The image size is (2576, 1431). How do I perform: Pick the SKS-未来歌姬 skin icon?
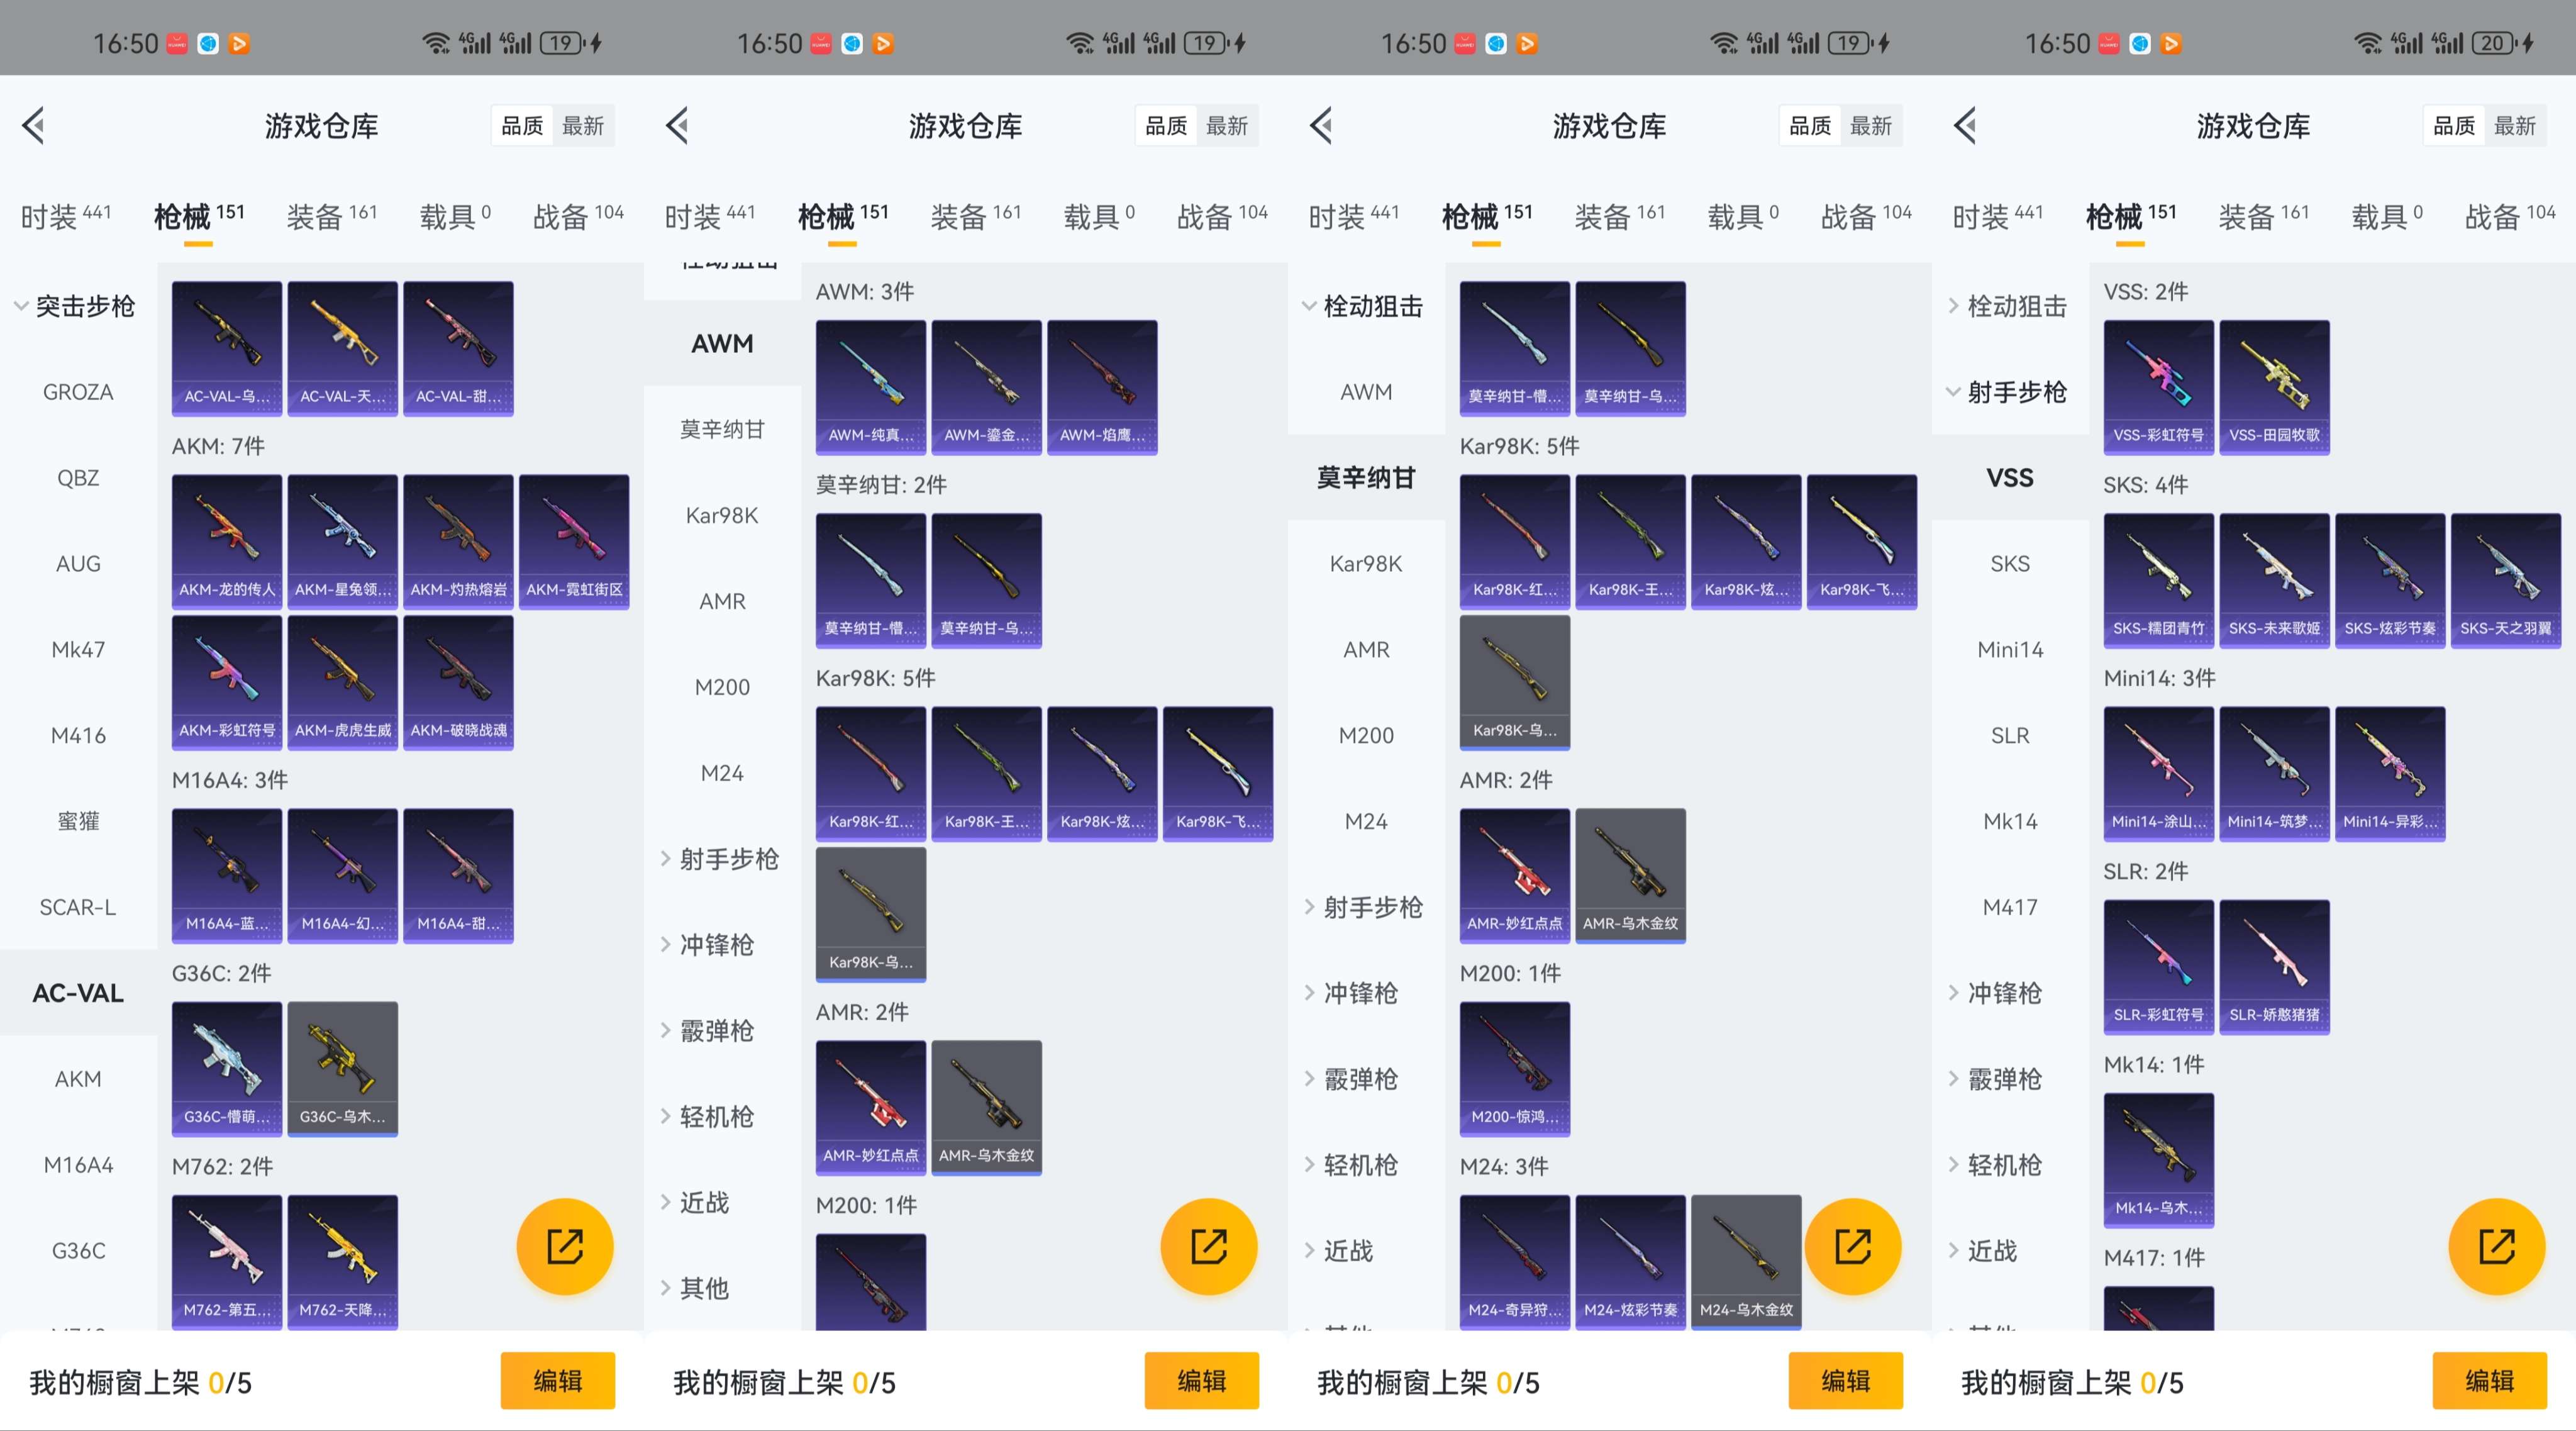pos(2274,580)
